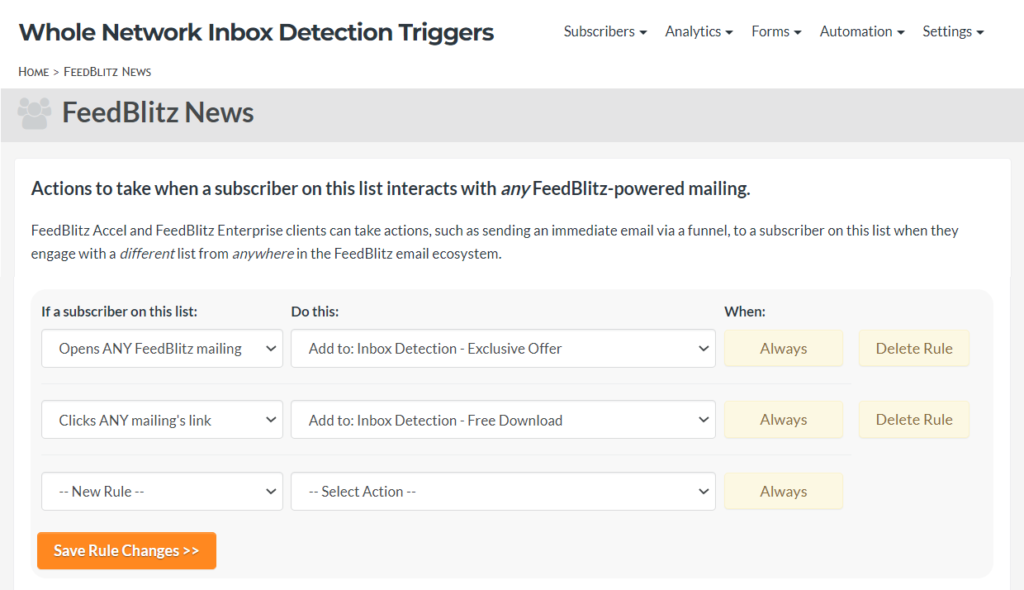This screenshot has width=1024, height=590.
Task: Delete the Free Download rule
Action: 914,419
